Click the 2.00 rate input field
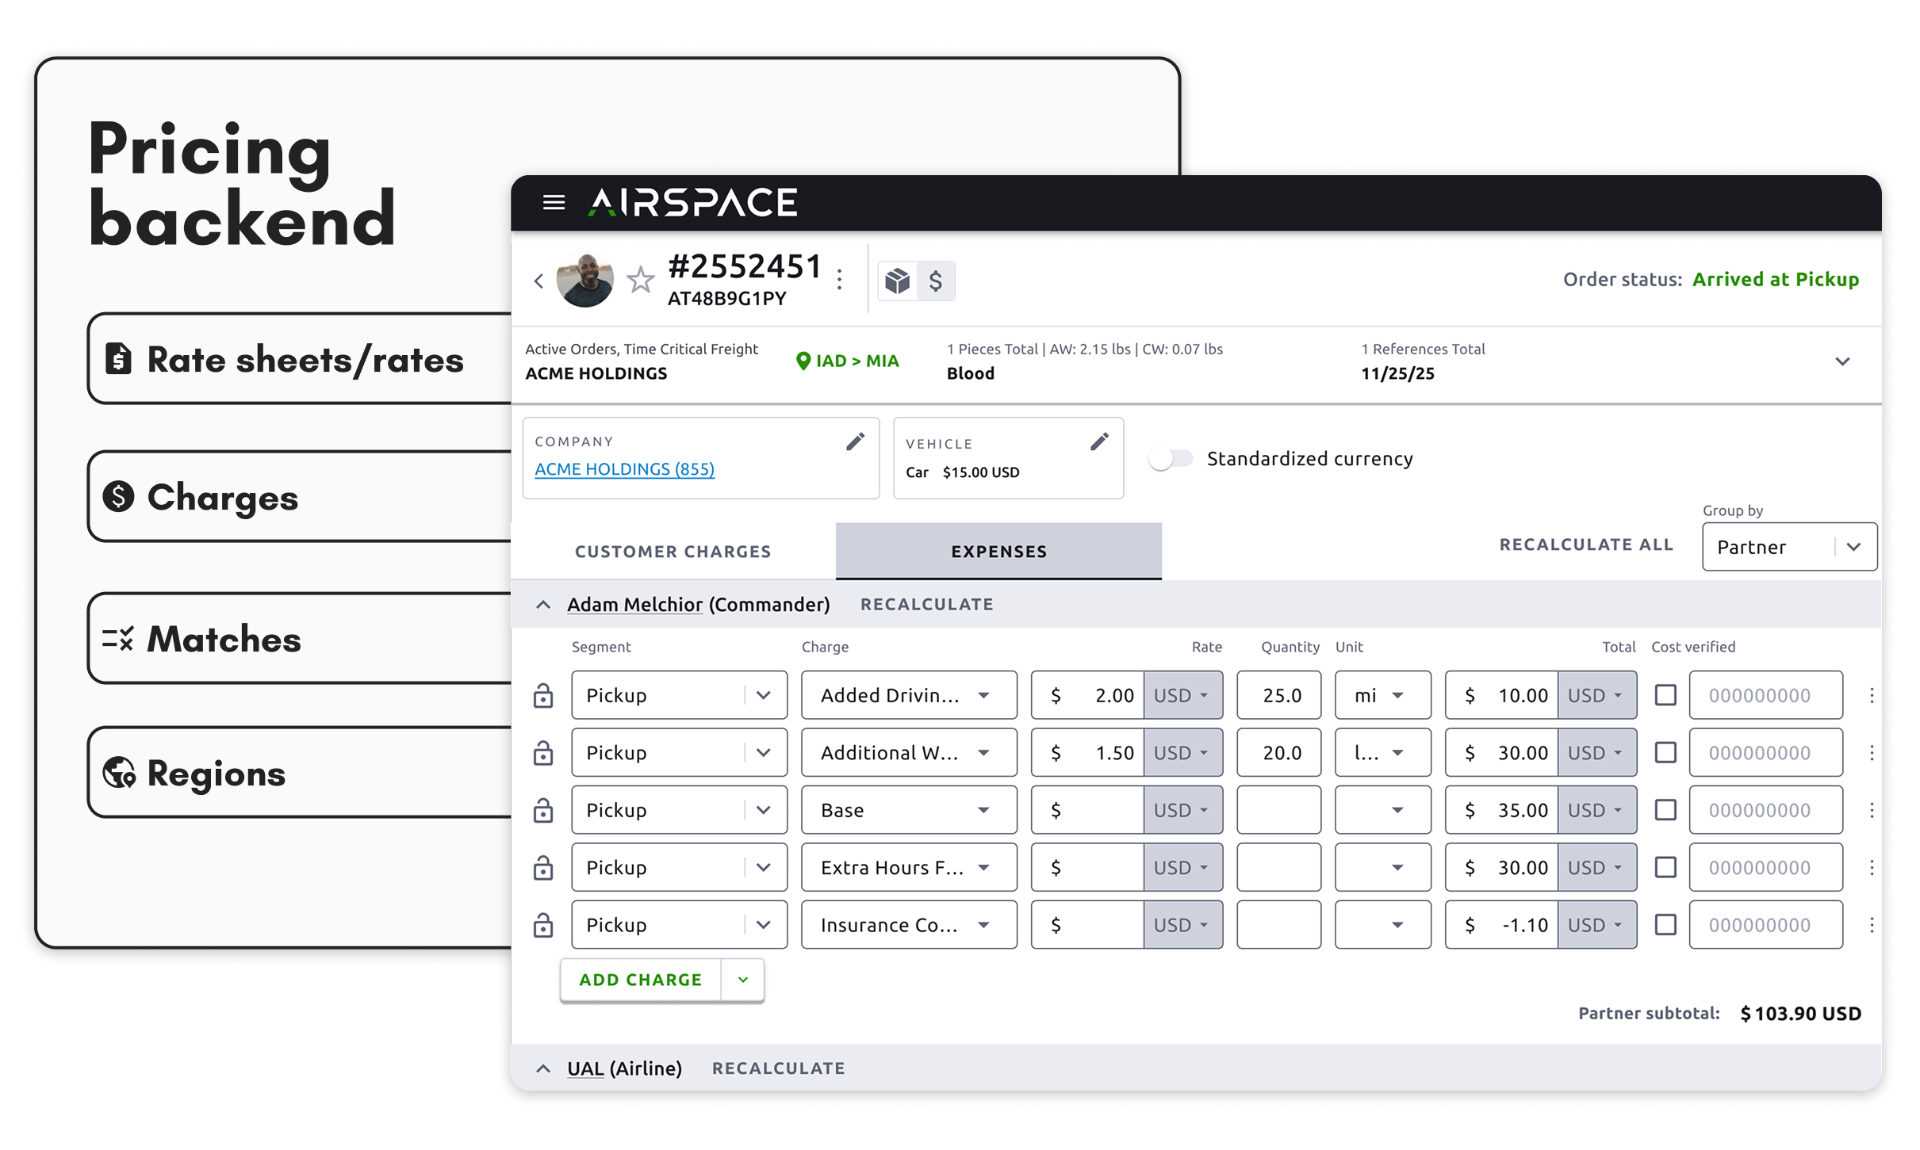The width and height of the screenshot is (1920, 1150). pos(1088,695)
